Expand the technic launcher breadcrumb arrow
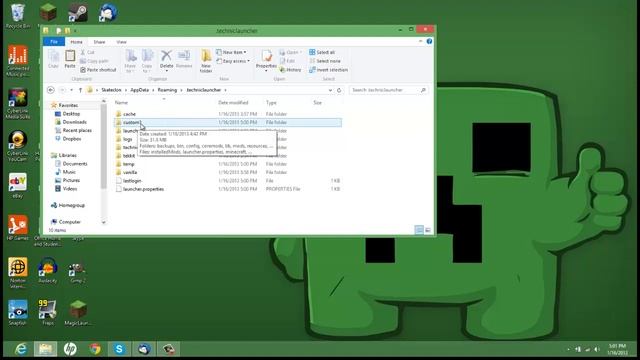Image resolution: width=640 pixels, height=360 pixels. 225,90
